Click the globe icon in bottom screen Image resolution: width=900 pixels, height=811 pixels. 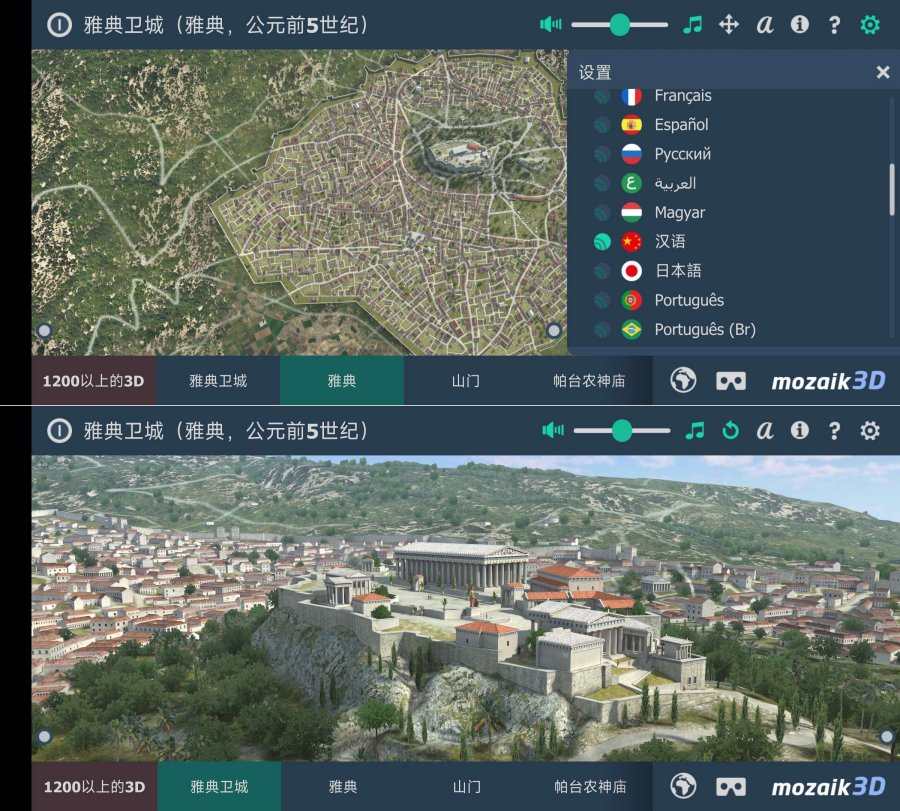tap(683, 786)
